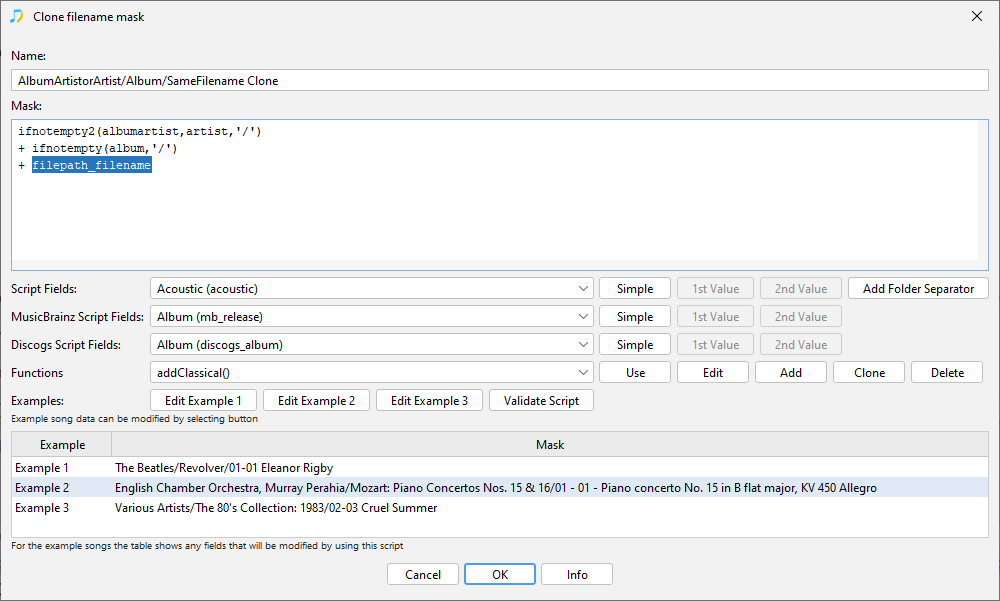Close the Clone filename mask dialog
Screen dimensions: 1000x601
tap(976, 17)
